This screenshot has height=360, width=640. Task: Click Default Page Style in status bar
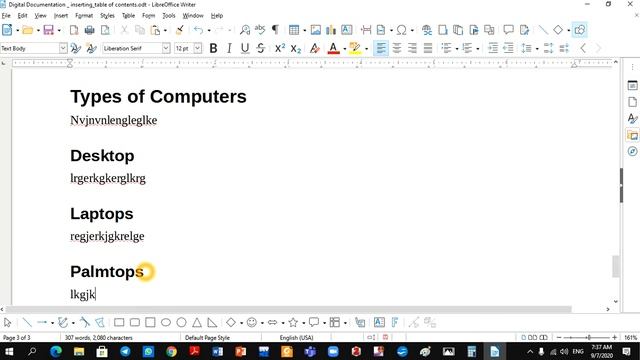[x=207, y=338]
